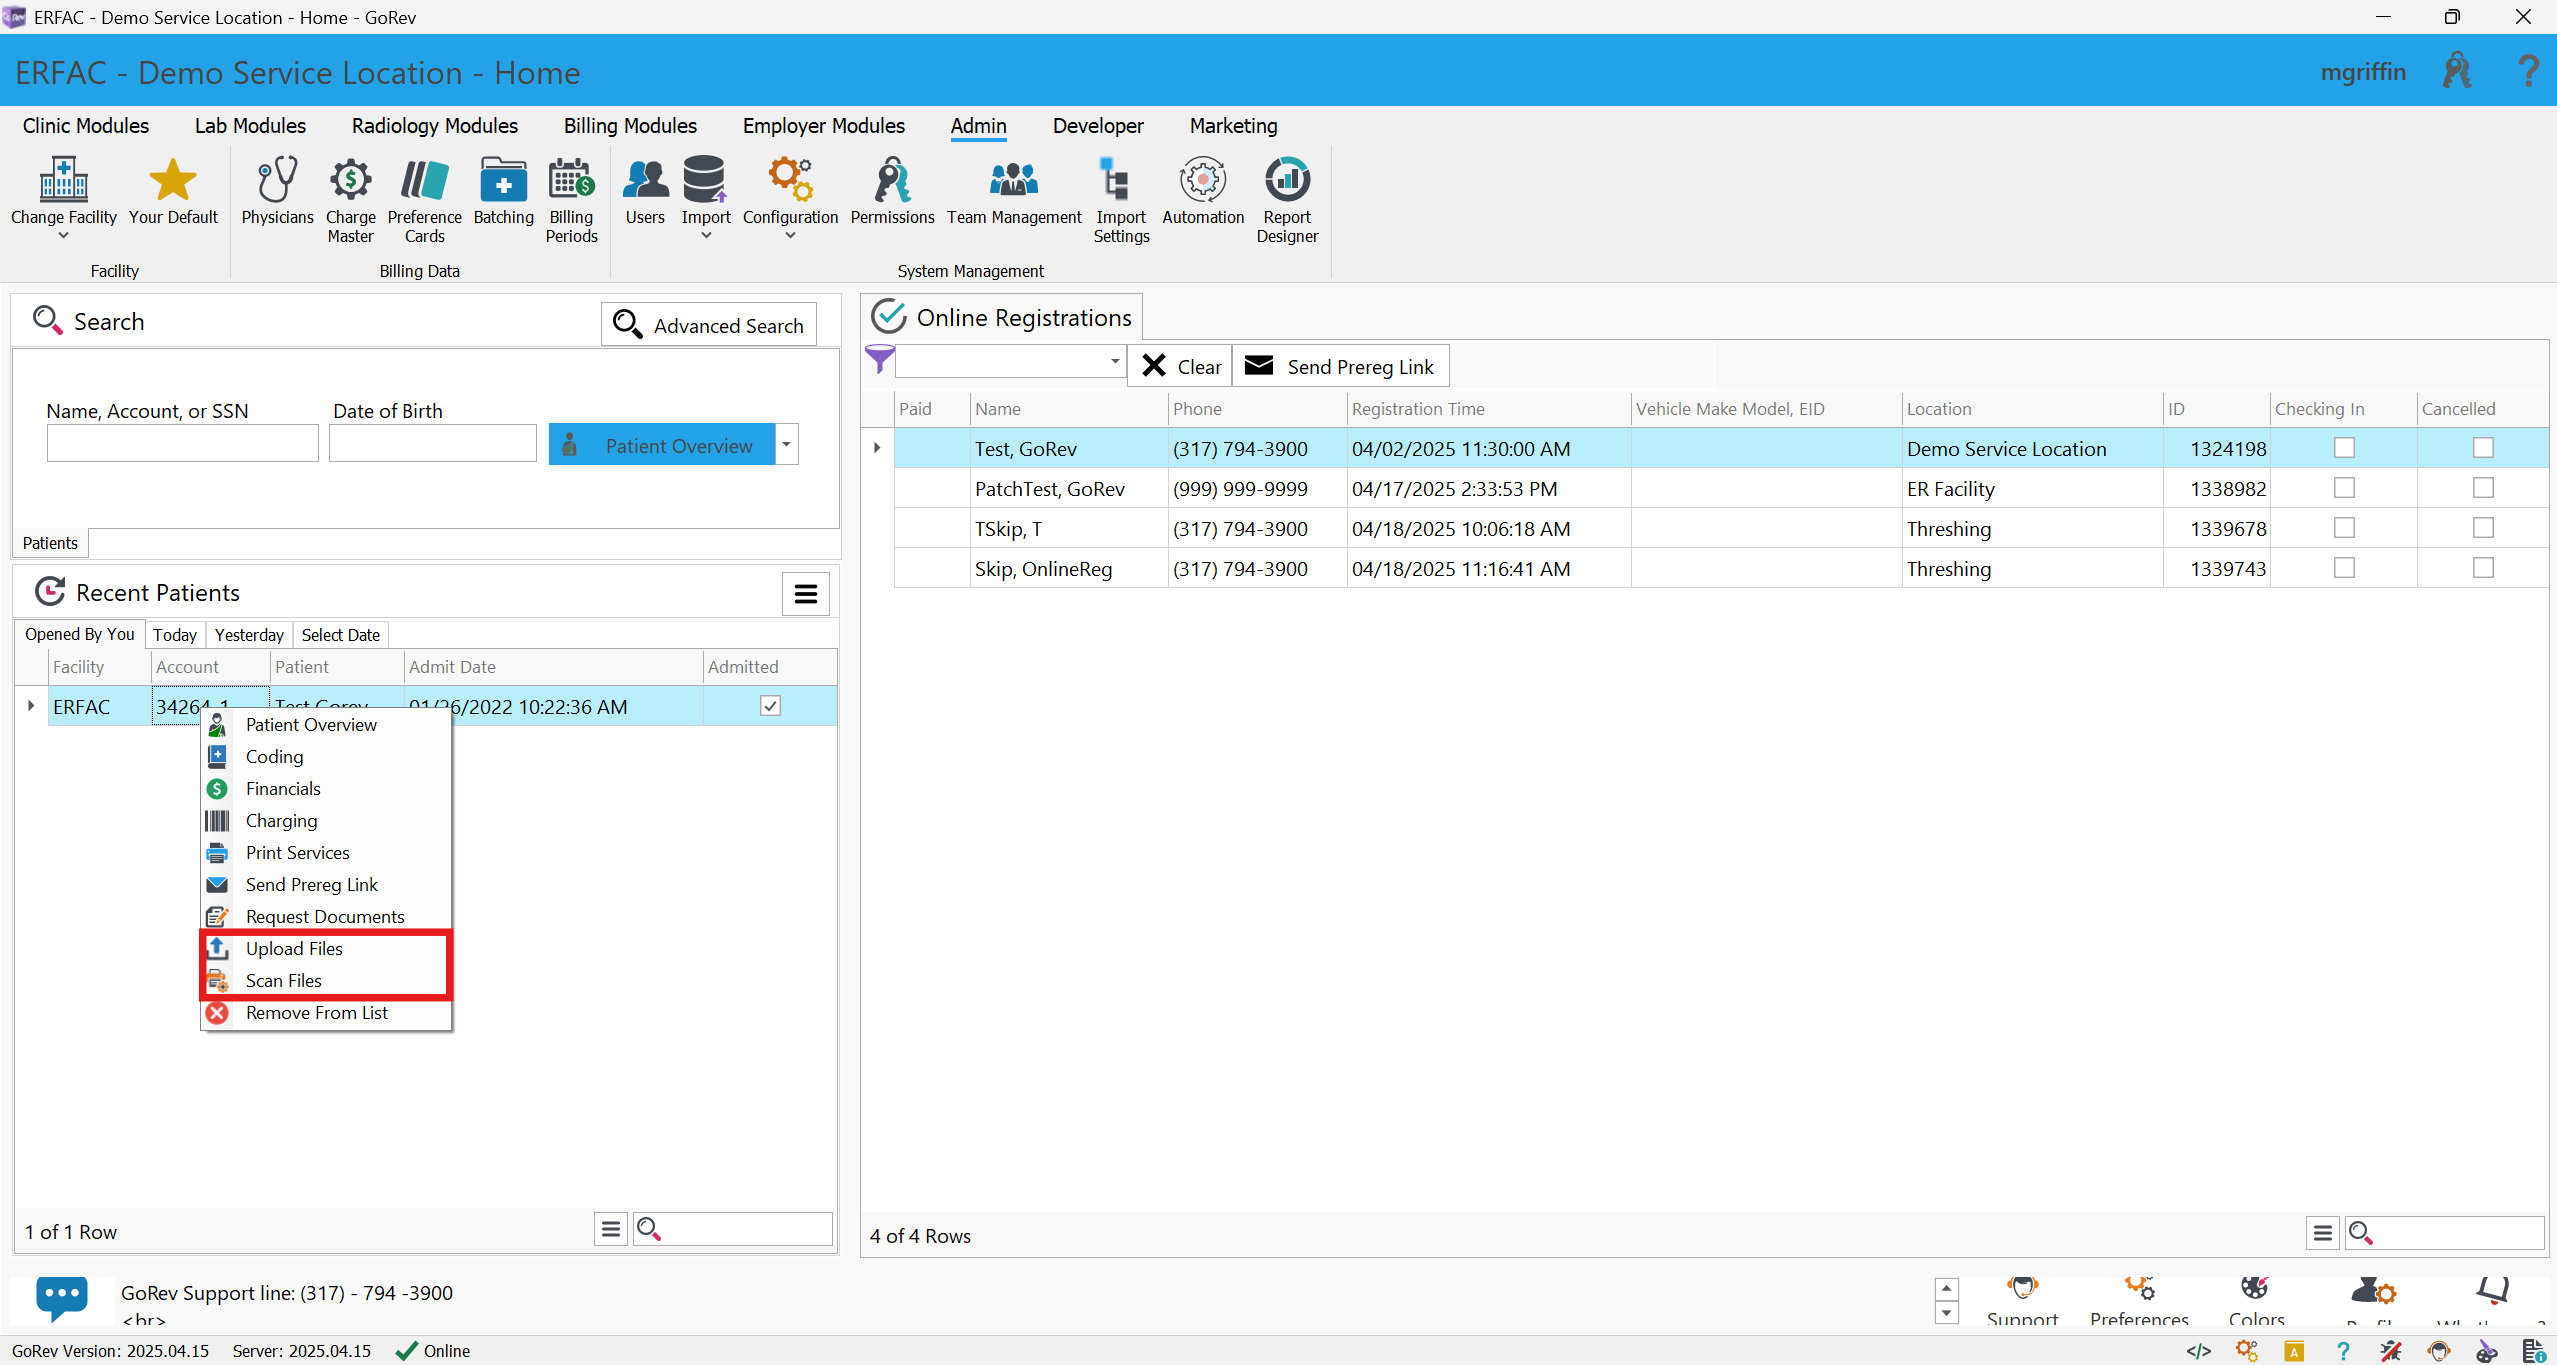
Task: Check Cancelled for PatchTest, GoRev
Action: pos(2483,488)
